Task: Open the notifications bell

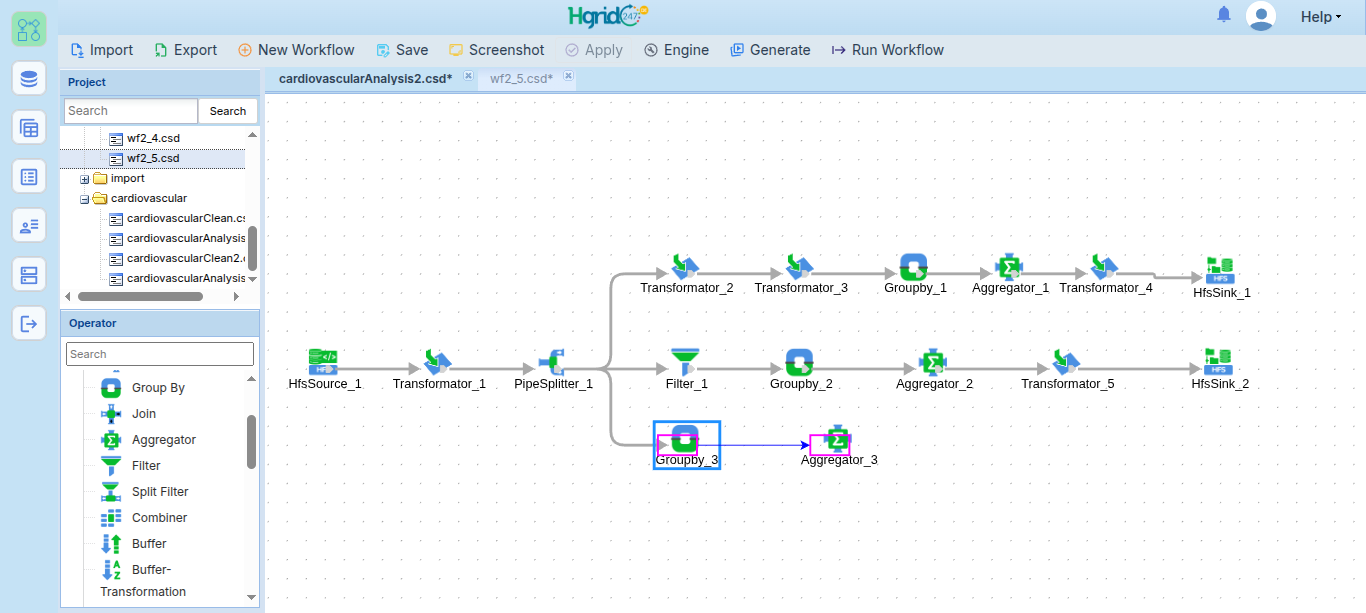Action: coord(1224,15)
